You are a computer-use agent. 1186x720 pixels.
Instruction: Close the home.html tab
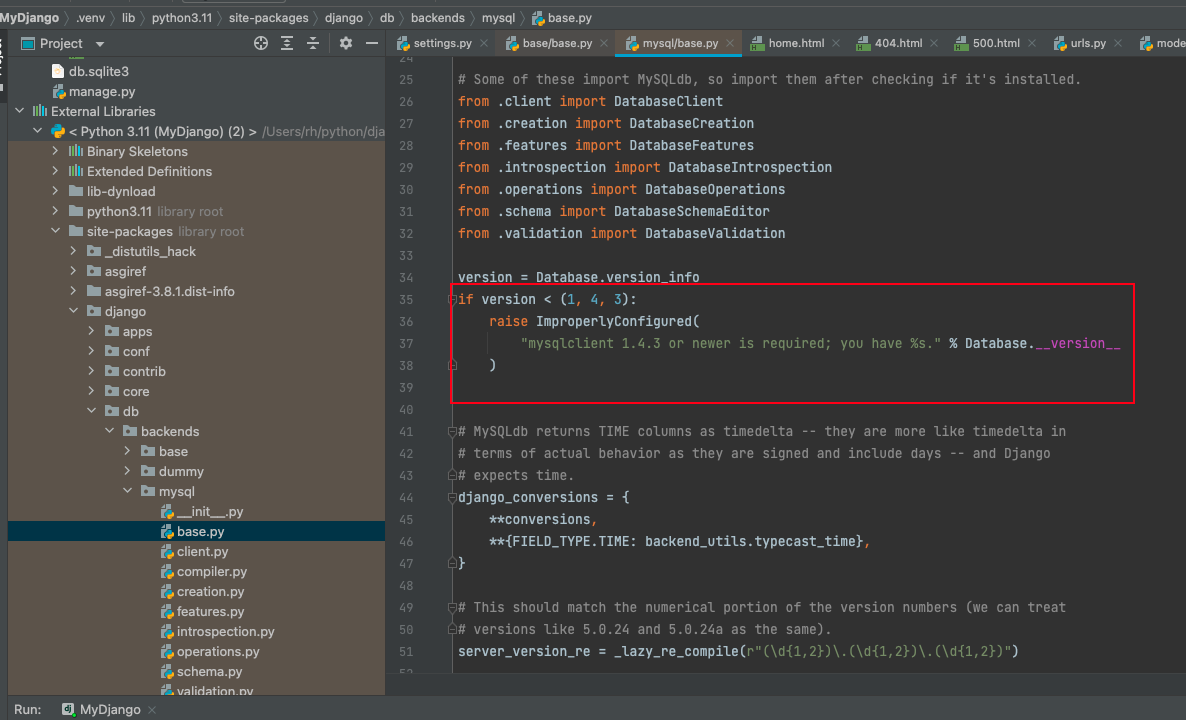(x=836, y=43)
